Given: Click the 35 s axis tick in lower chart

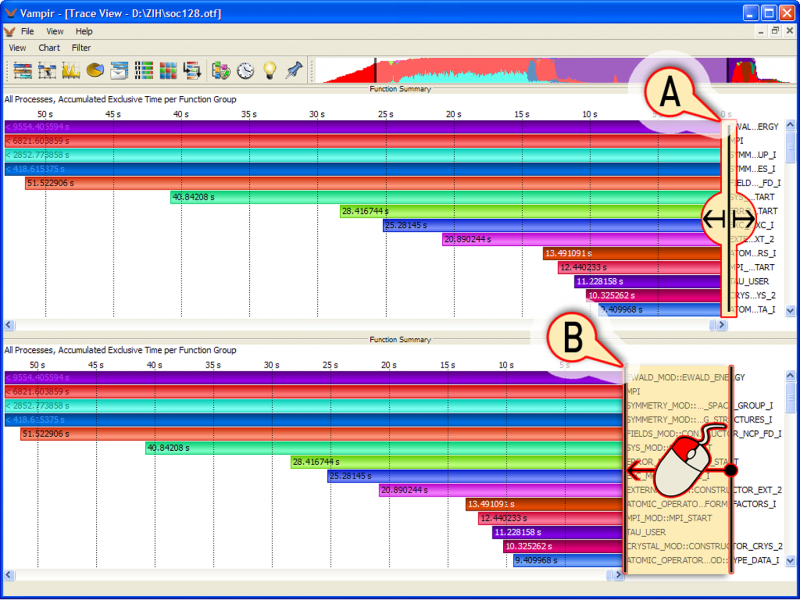Looking at the screenshot, I should tap(213, 365).
